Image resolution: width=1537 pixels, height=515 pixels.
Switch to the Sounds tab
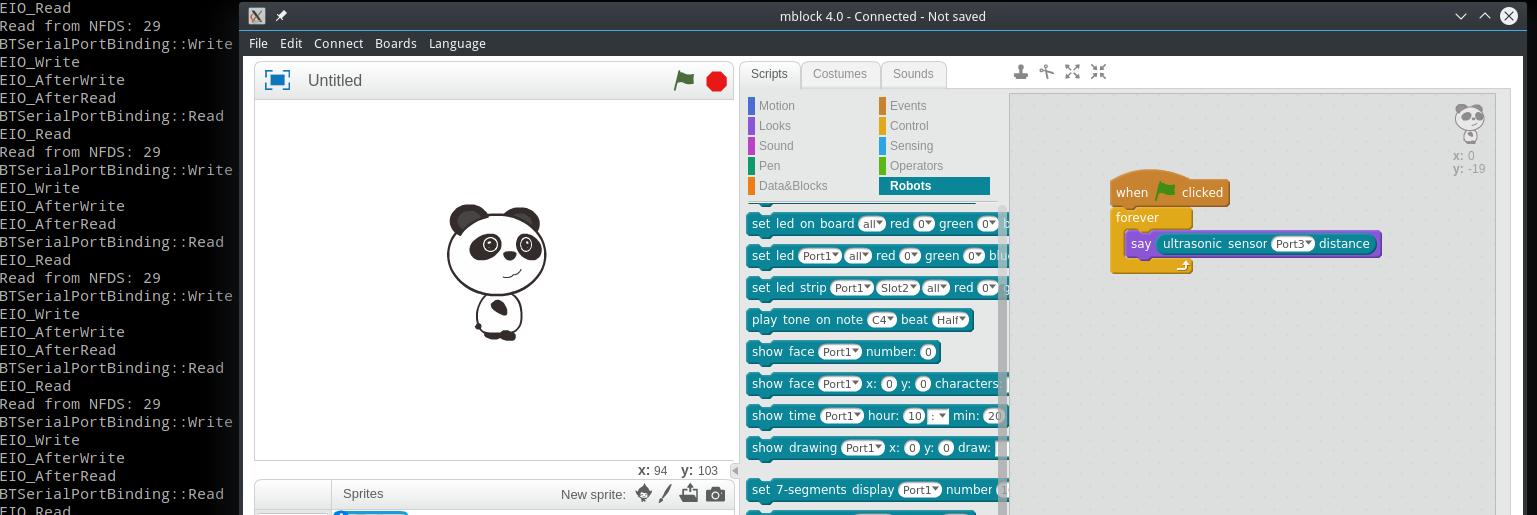click(x=913, y=74)
